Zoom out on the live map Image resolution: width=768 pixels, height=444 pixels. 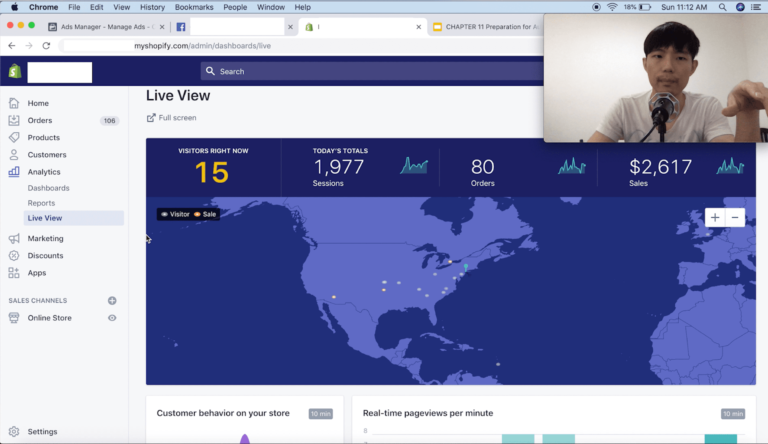pyautogui.click(x=735, y=218)
